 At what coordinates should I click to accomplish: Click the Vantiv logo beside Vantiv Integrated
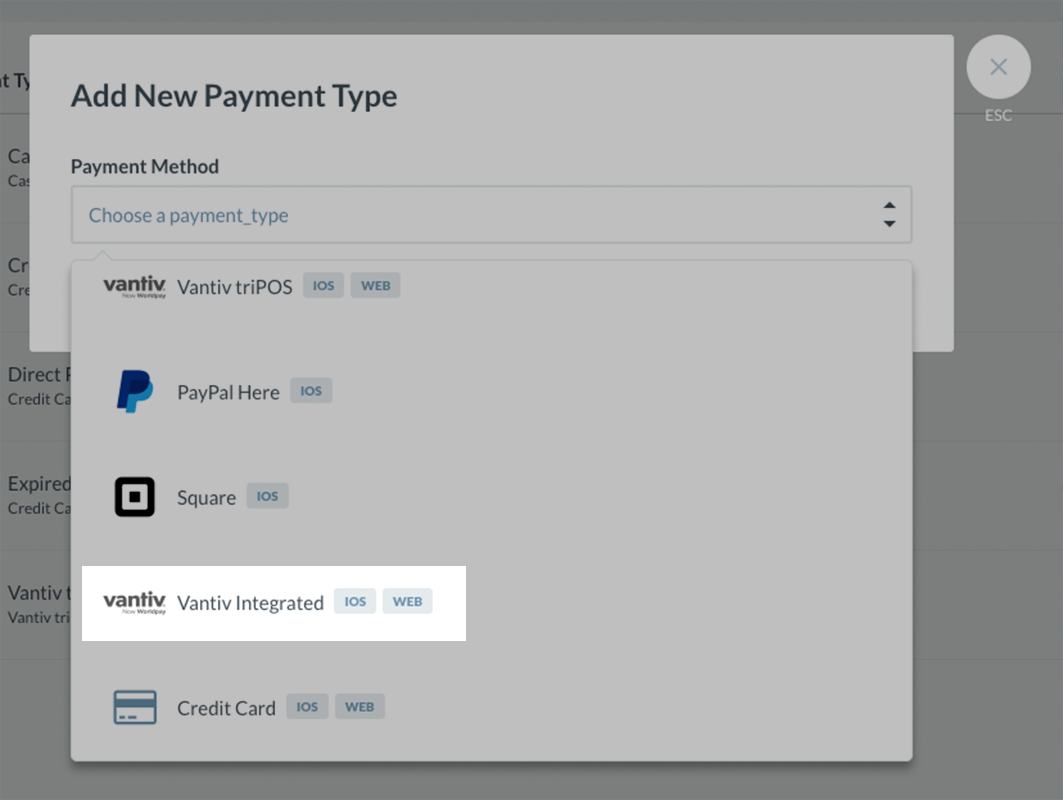click(134, 603)
